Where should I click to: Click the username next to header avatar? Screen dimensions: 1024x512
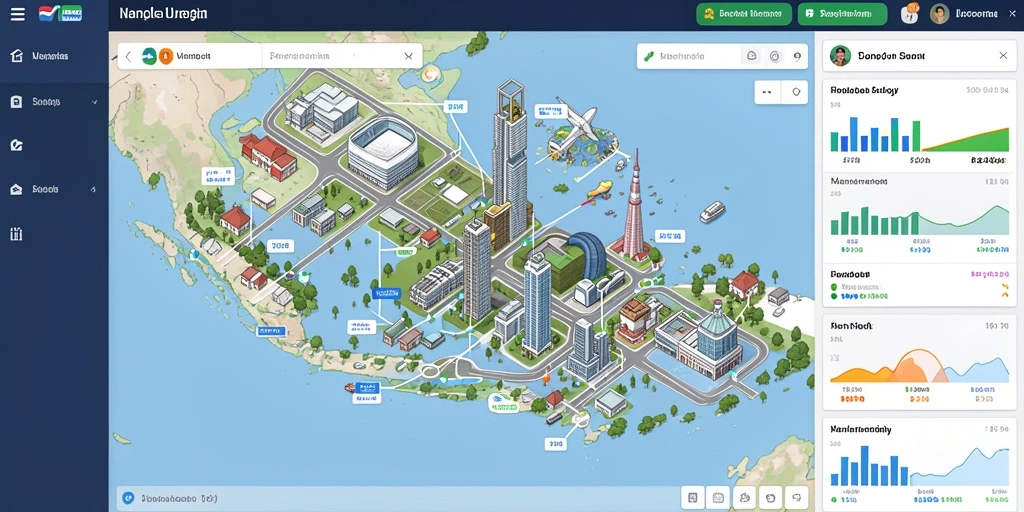click(x=976, y=14)
